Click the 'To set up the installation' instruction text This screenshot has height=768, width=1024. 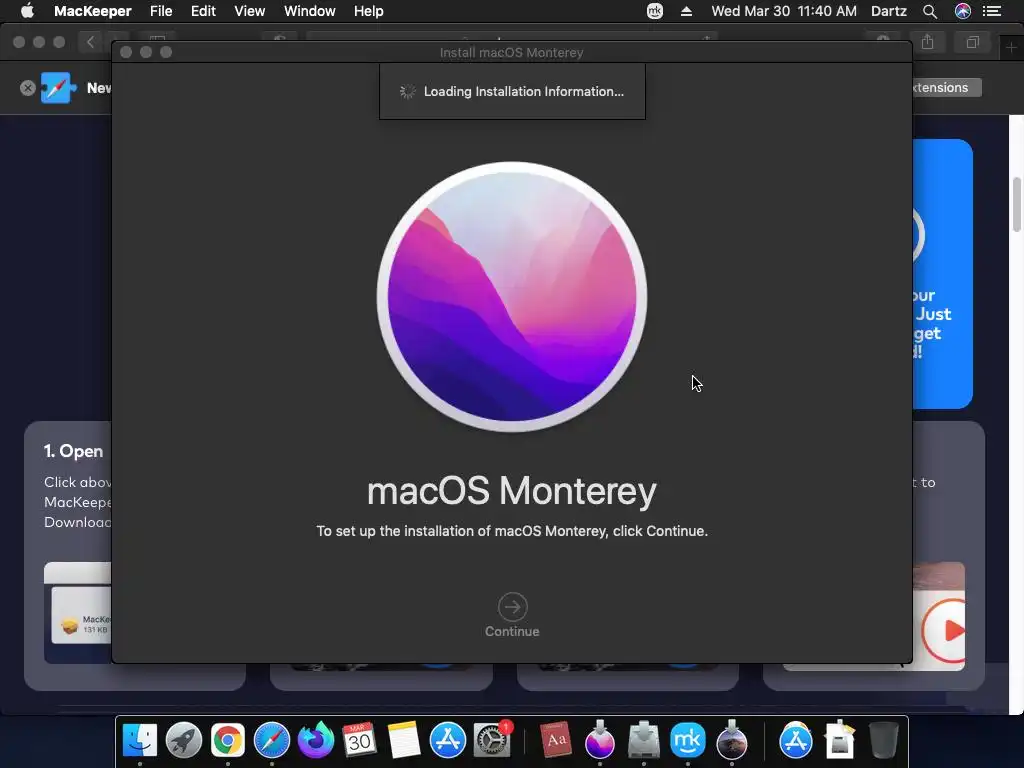(x=512, y=531)
